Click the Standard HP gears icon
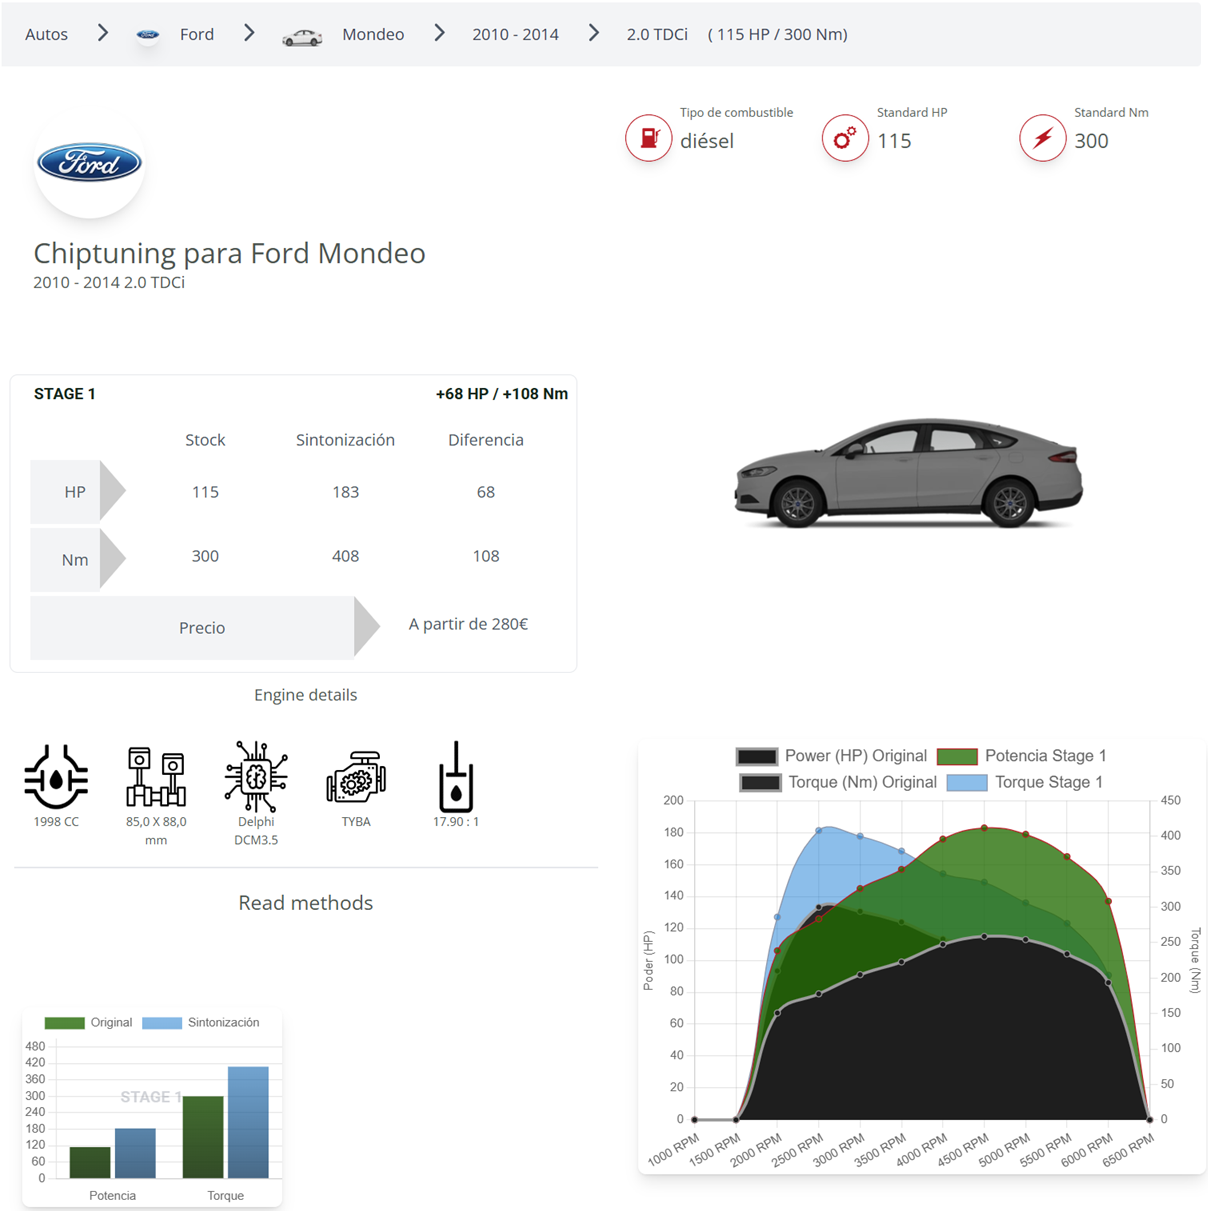This screenshot has height=1212, width=1208. point(845,137)
